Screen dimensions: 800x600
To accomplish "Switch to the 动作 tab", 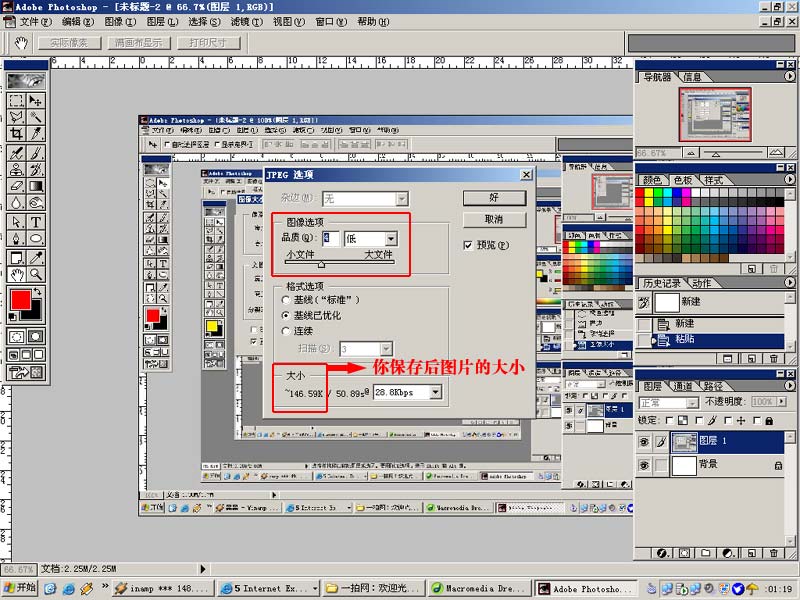I will [x=702, y=283].
